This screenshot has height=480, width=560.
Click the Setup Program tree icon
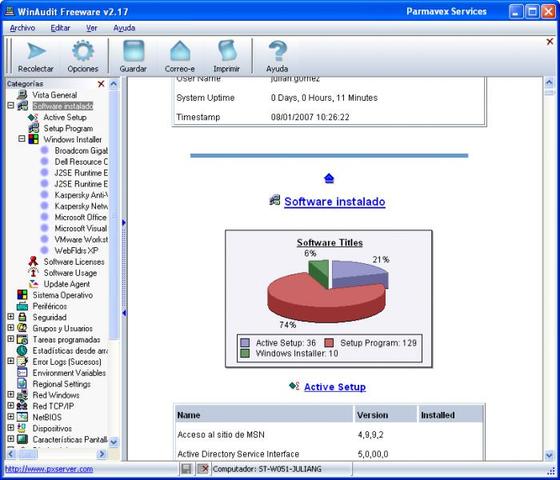[x=33, y=128]
